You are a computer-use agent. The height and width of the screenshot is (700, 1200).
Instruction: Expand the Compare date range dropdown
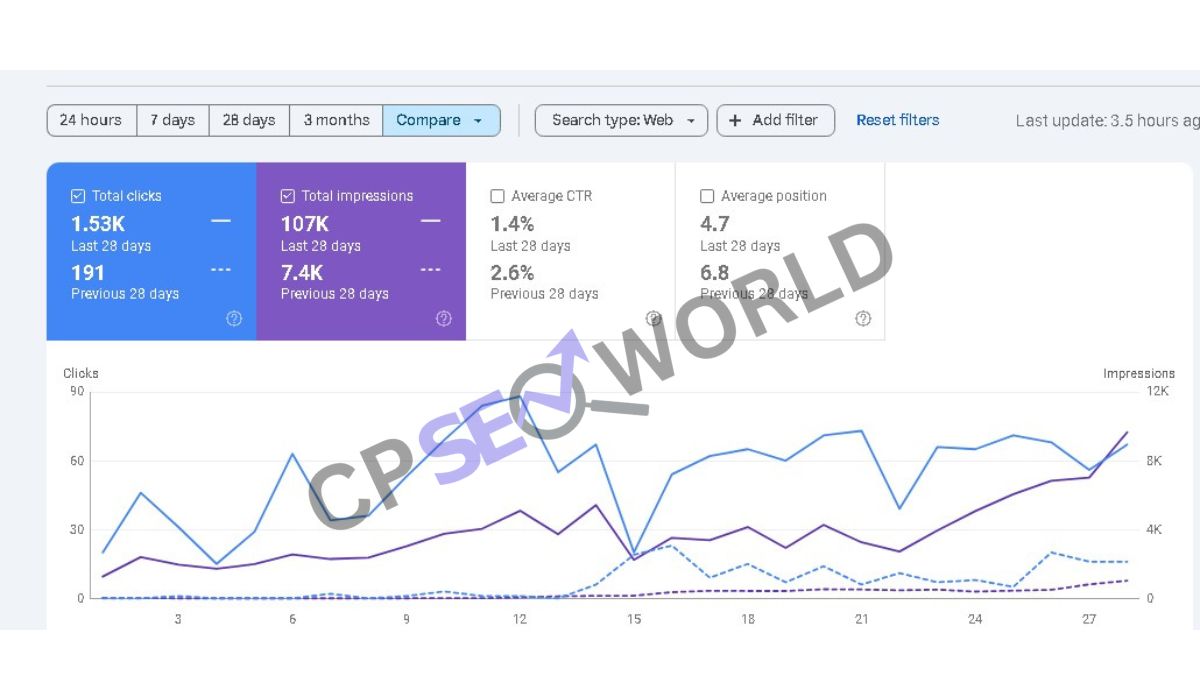441,120
